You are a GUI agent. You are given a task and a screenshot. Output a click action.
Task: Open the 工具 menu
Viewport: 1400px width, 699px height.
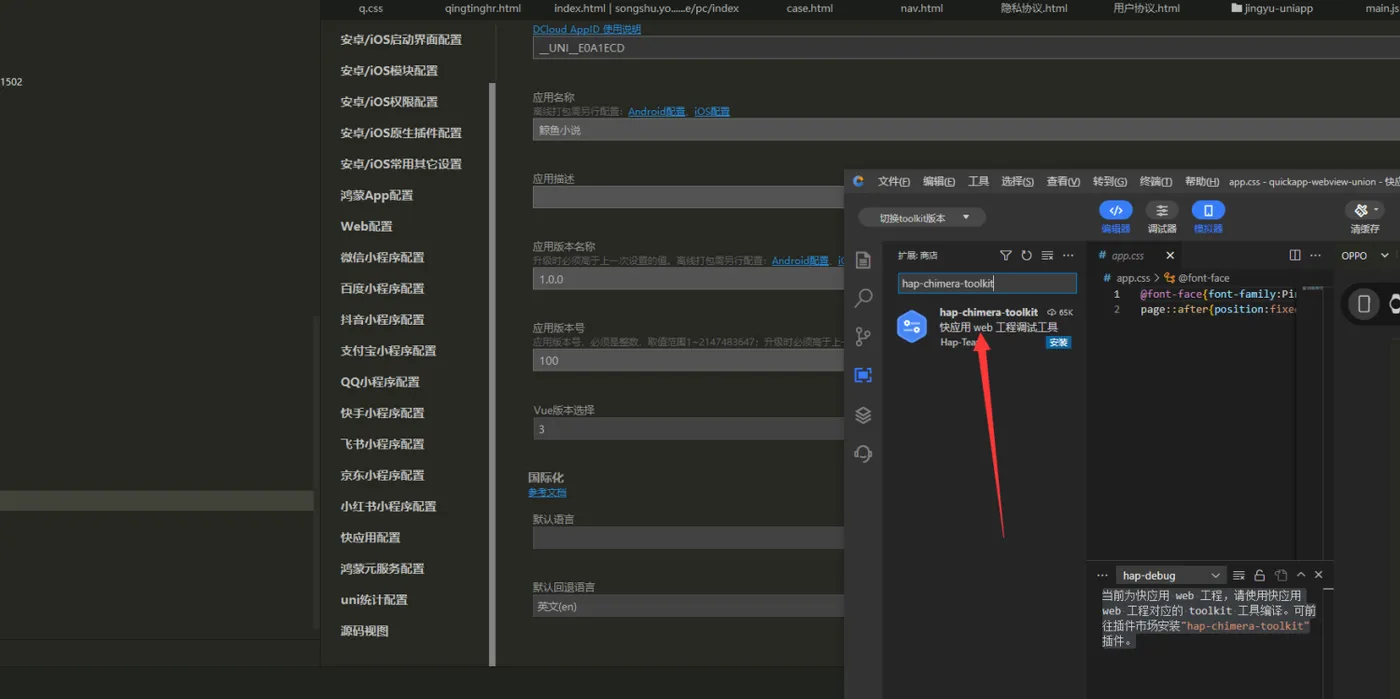tap(979, 182)
